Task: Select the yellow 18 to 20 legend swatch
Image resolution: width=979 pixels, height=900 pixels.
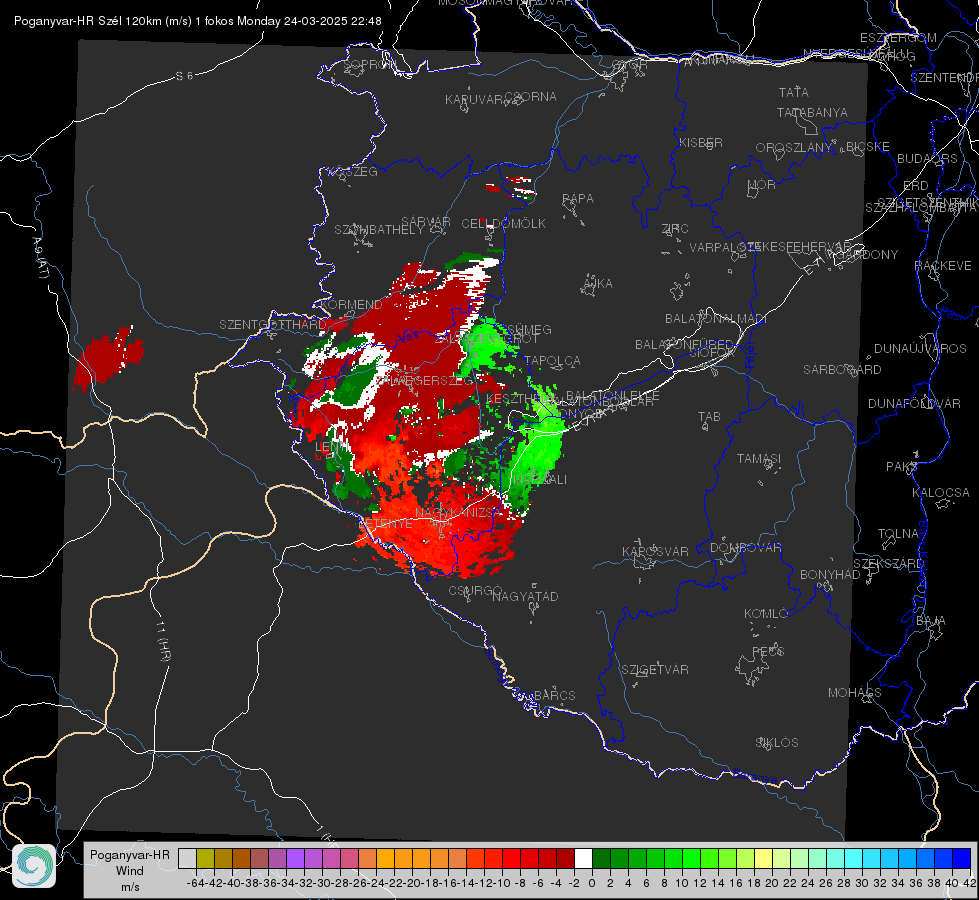Action: coord(764,859)
